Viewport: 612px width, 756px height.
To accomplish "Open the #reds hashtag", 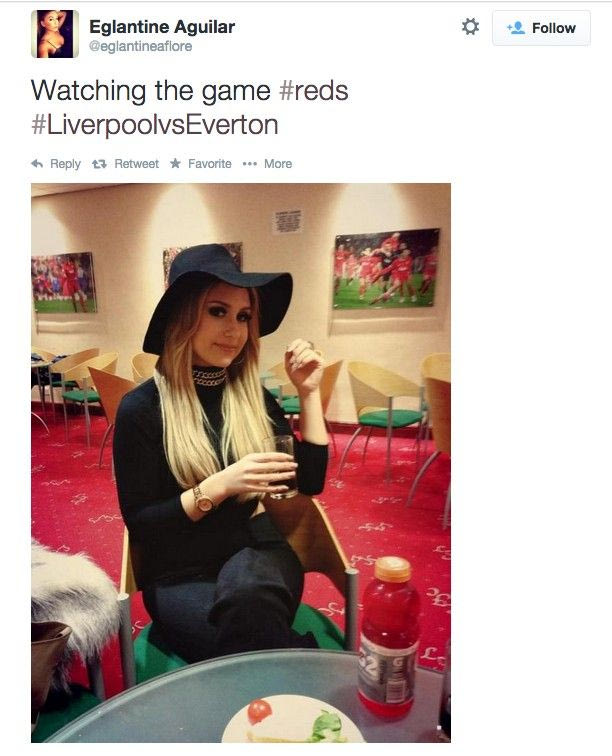I will (313, 91).
